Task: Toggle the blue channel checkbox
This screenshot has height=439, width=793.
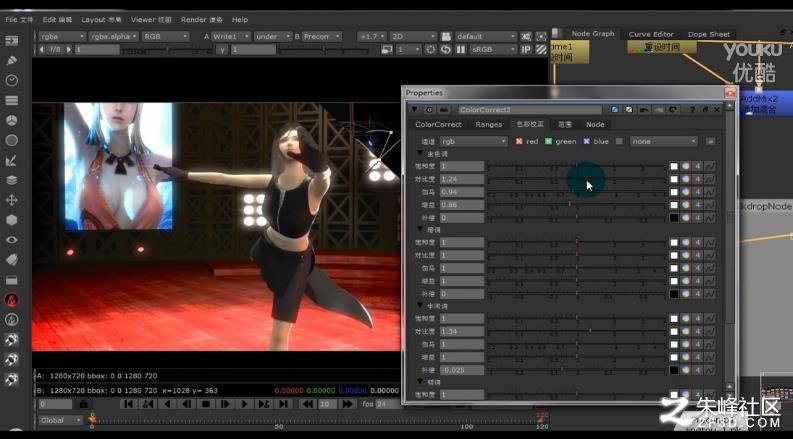Action: pos(587,142)
